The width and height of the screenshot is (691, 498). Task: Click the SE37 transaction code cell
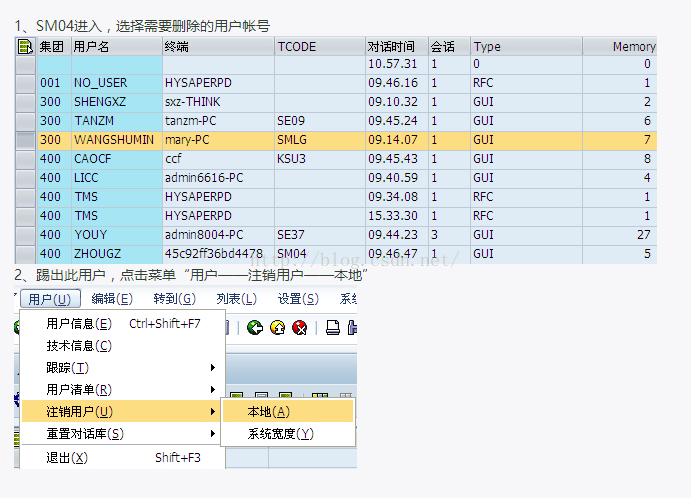319,235
